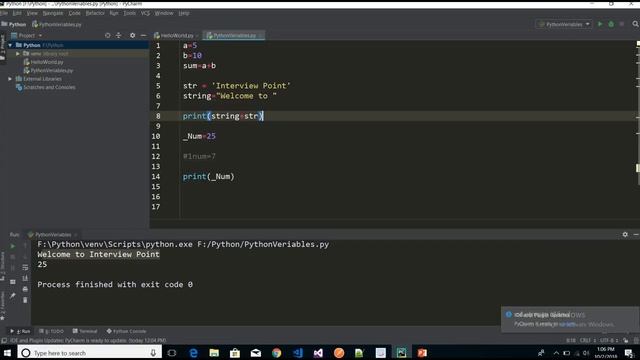
Task: Click the locate-in-project target icon
Action: pyautogui.click(x=108, y=36)
